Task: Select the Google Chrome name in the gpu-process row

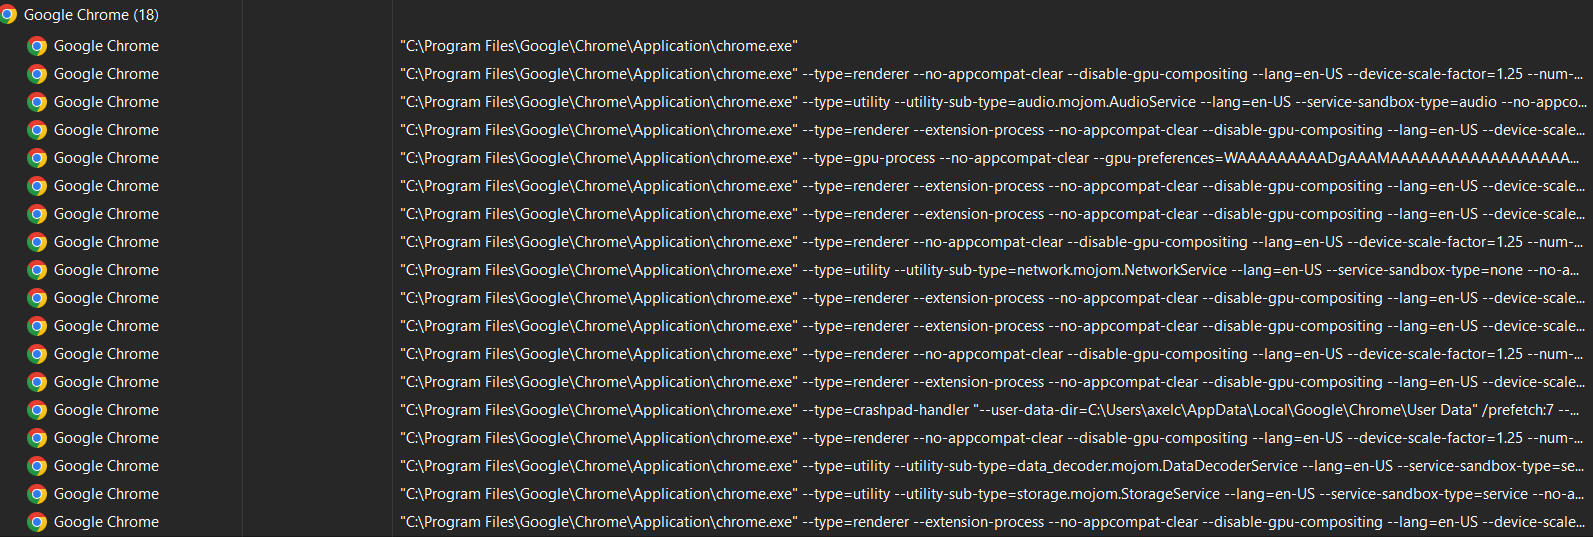Action: tap(106, 158)
